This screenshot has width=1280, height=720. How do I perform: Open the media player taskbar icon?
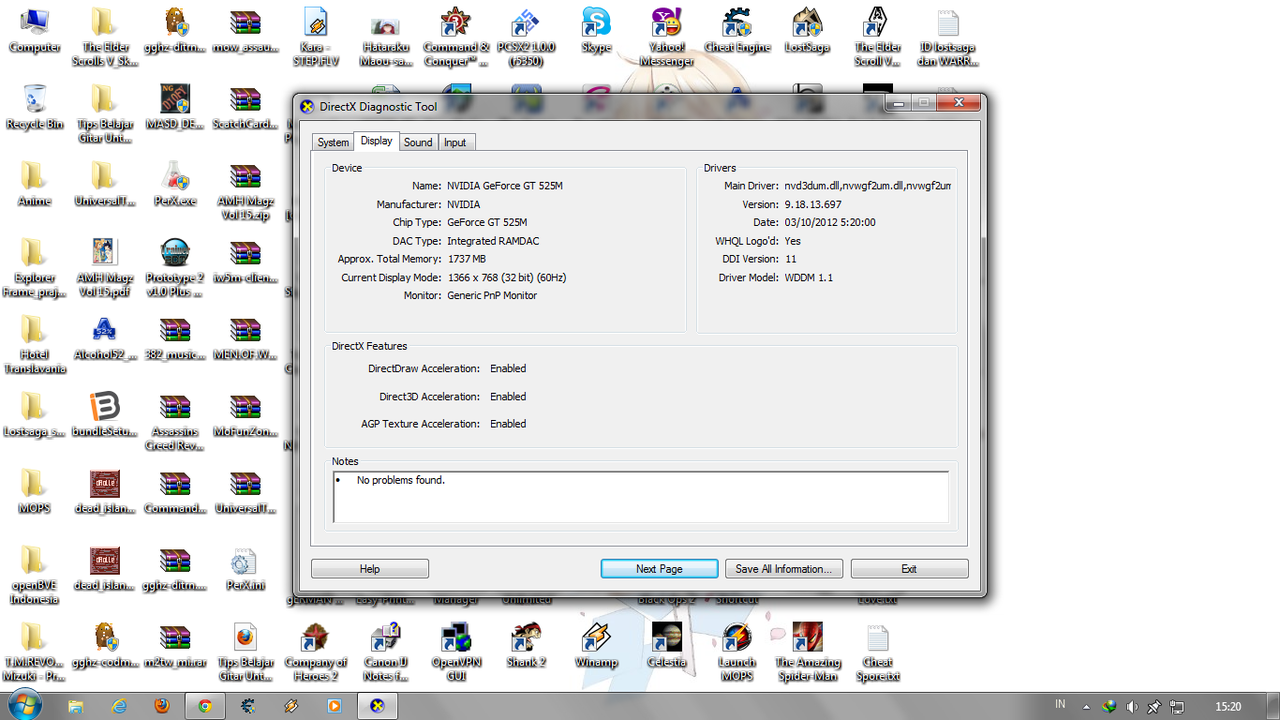coord(334,706)
